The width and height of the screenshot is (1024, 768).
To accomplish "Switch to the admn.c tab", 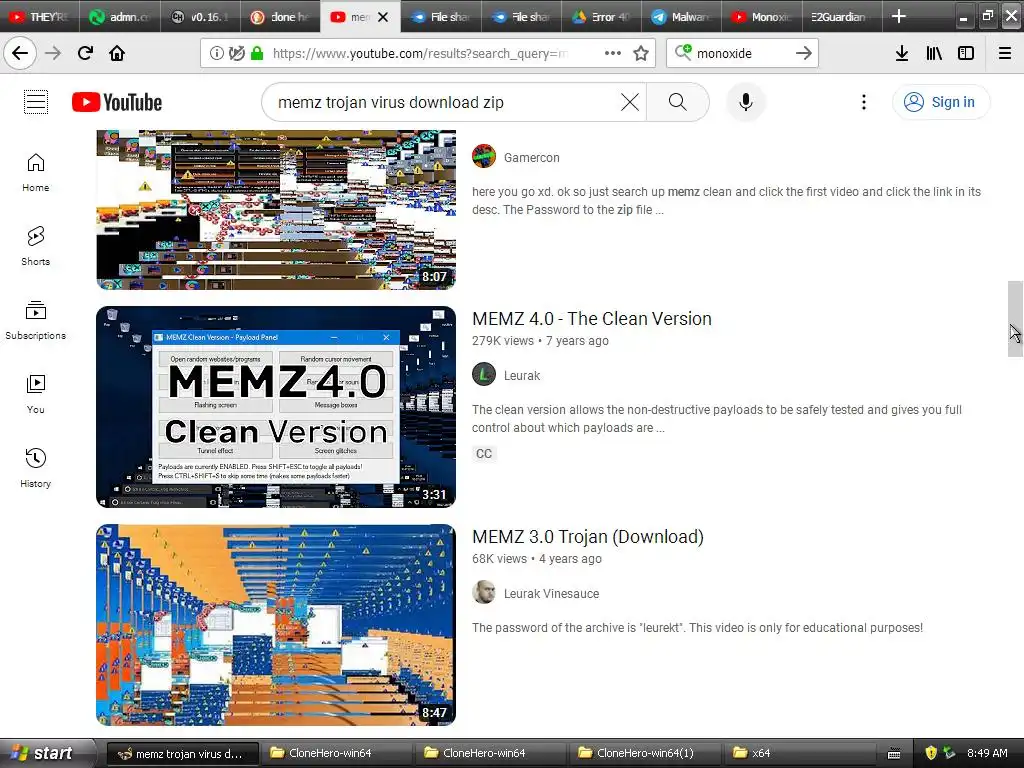I will [x=120, y=17].
